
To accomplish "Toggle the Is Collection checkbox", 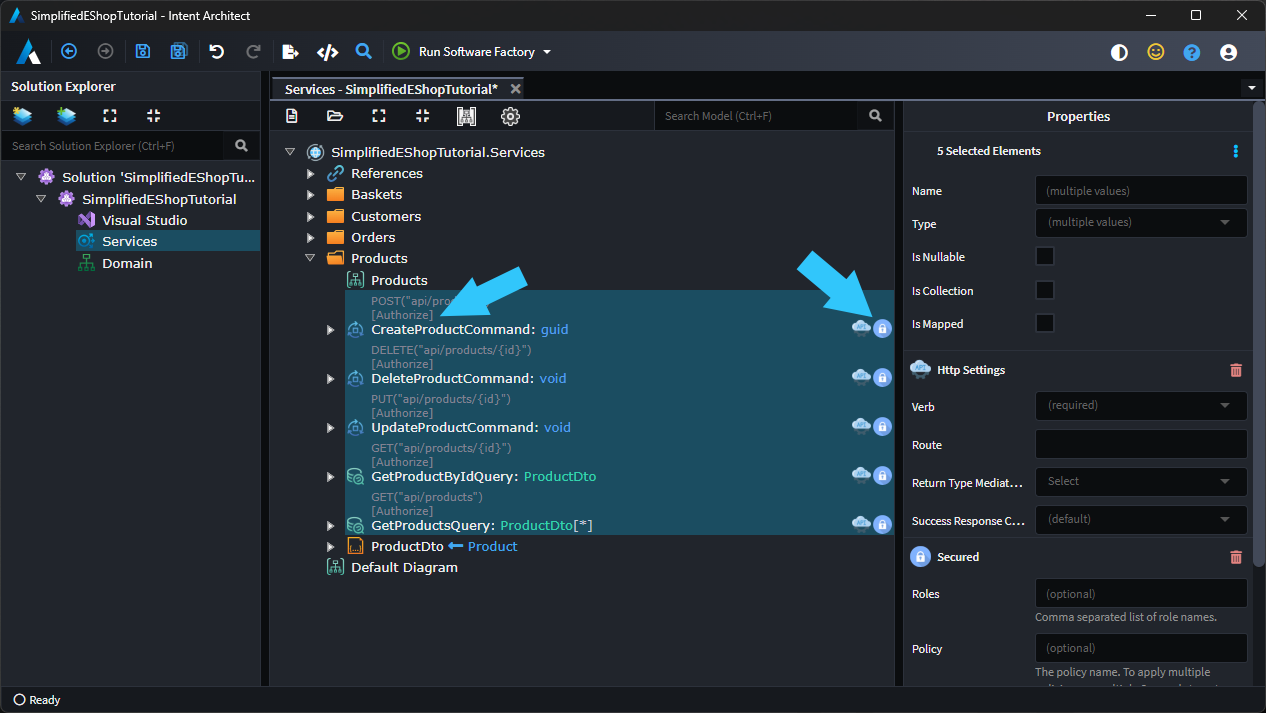I will click(x=1045, y=290).
